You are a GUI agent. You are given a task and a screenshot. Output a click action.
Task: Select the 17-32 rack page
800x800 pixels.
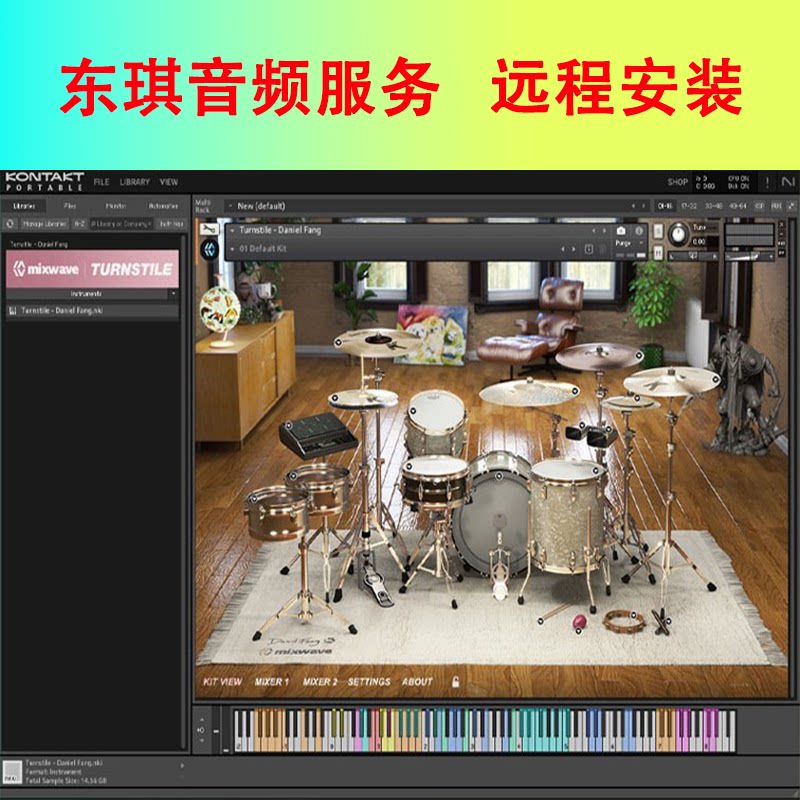click(x=689, y=206)
